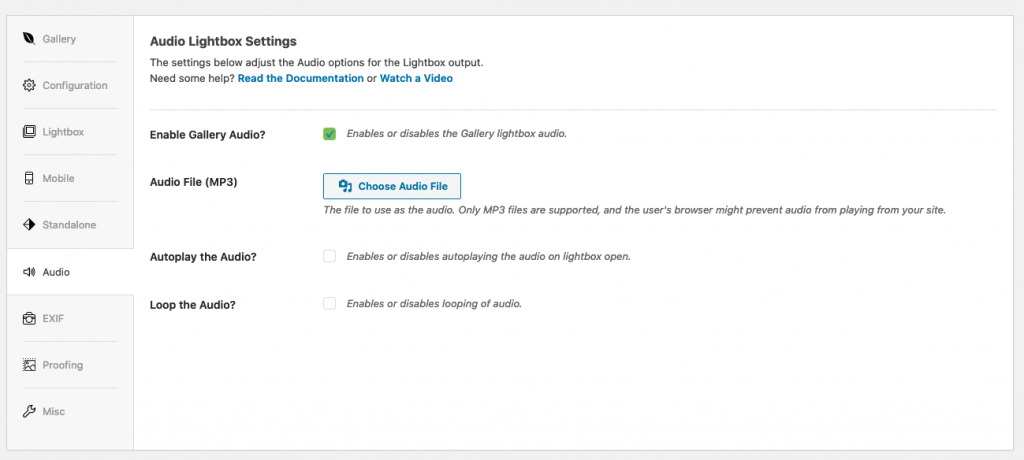
Task: Enable the Autoplay the Audio checkbox
Action: pyautogui.click(x=329, y=256)
